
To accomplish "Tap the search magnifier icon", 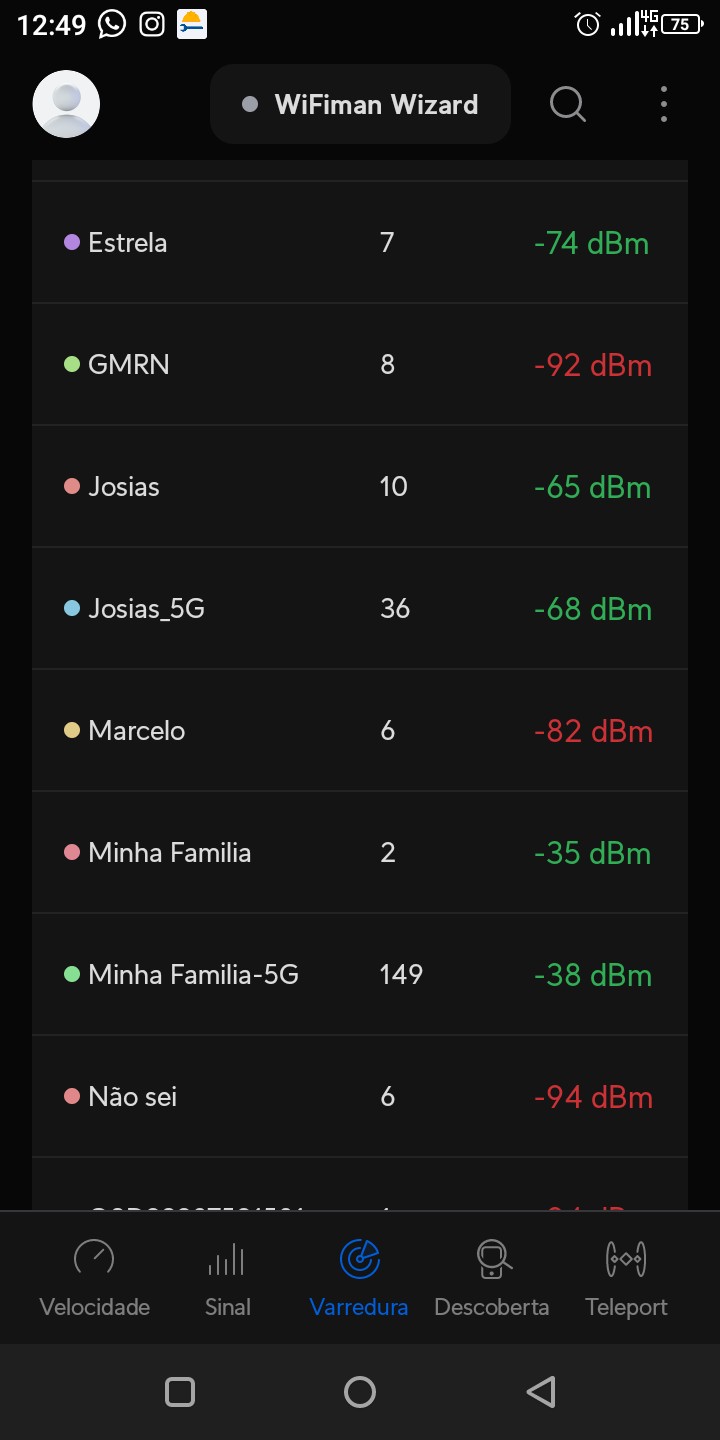I will 567,104.
